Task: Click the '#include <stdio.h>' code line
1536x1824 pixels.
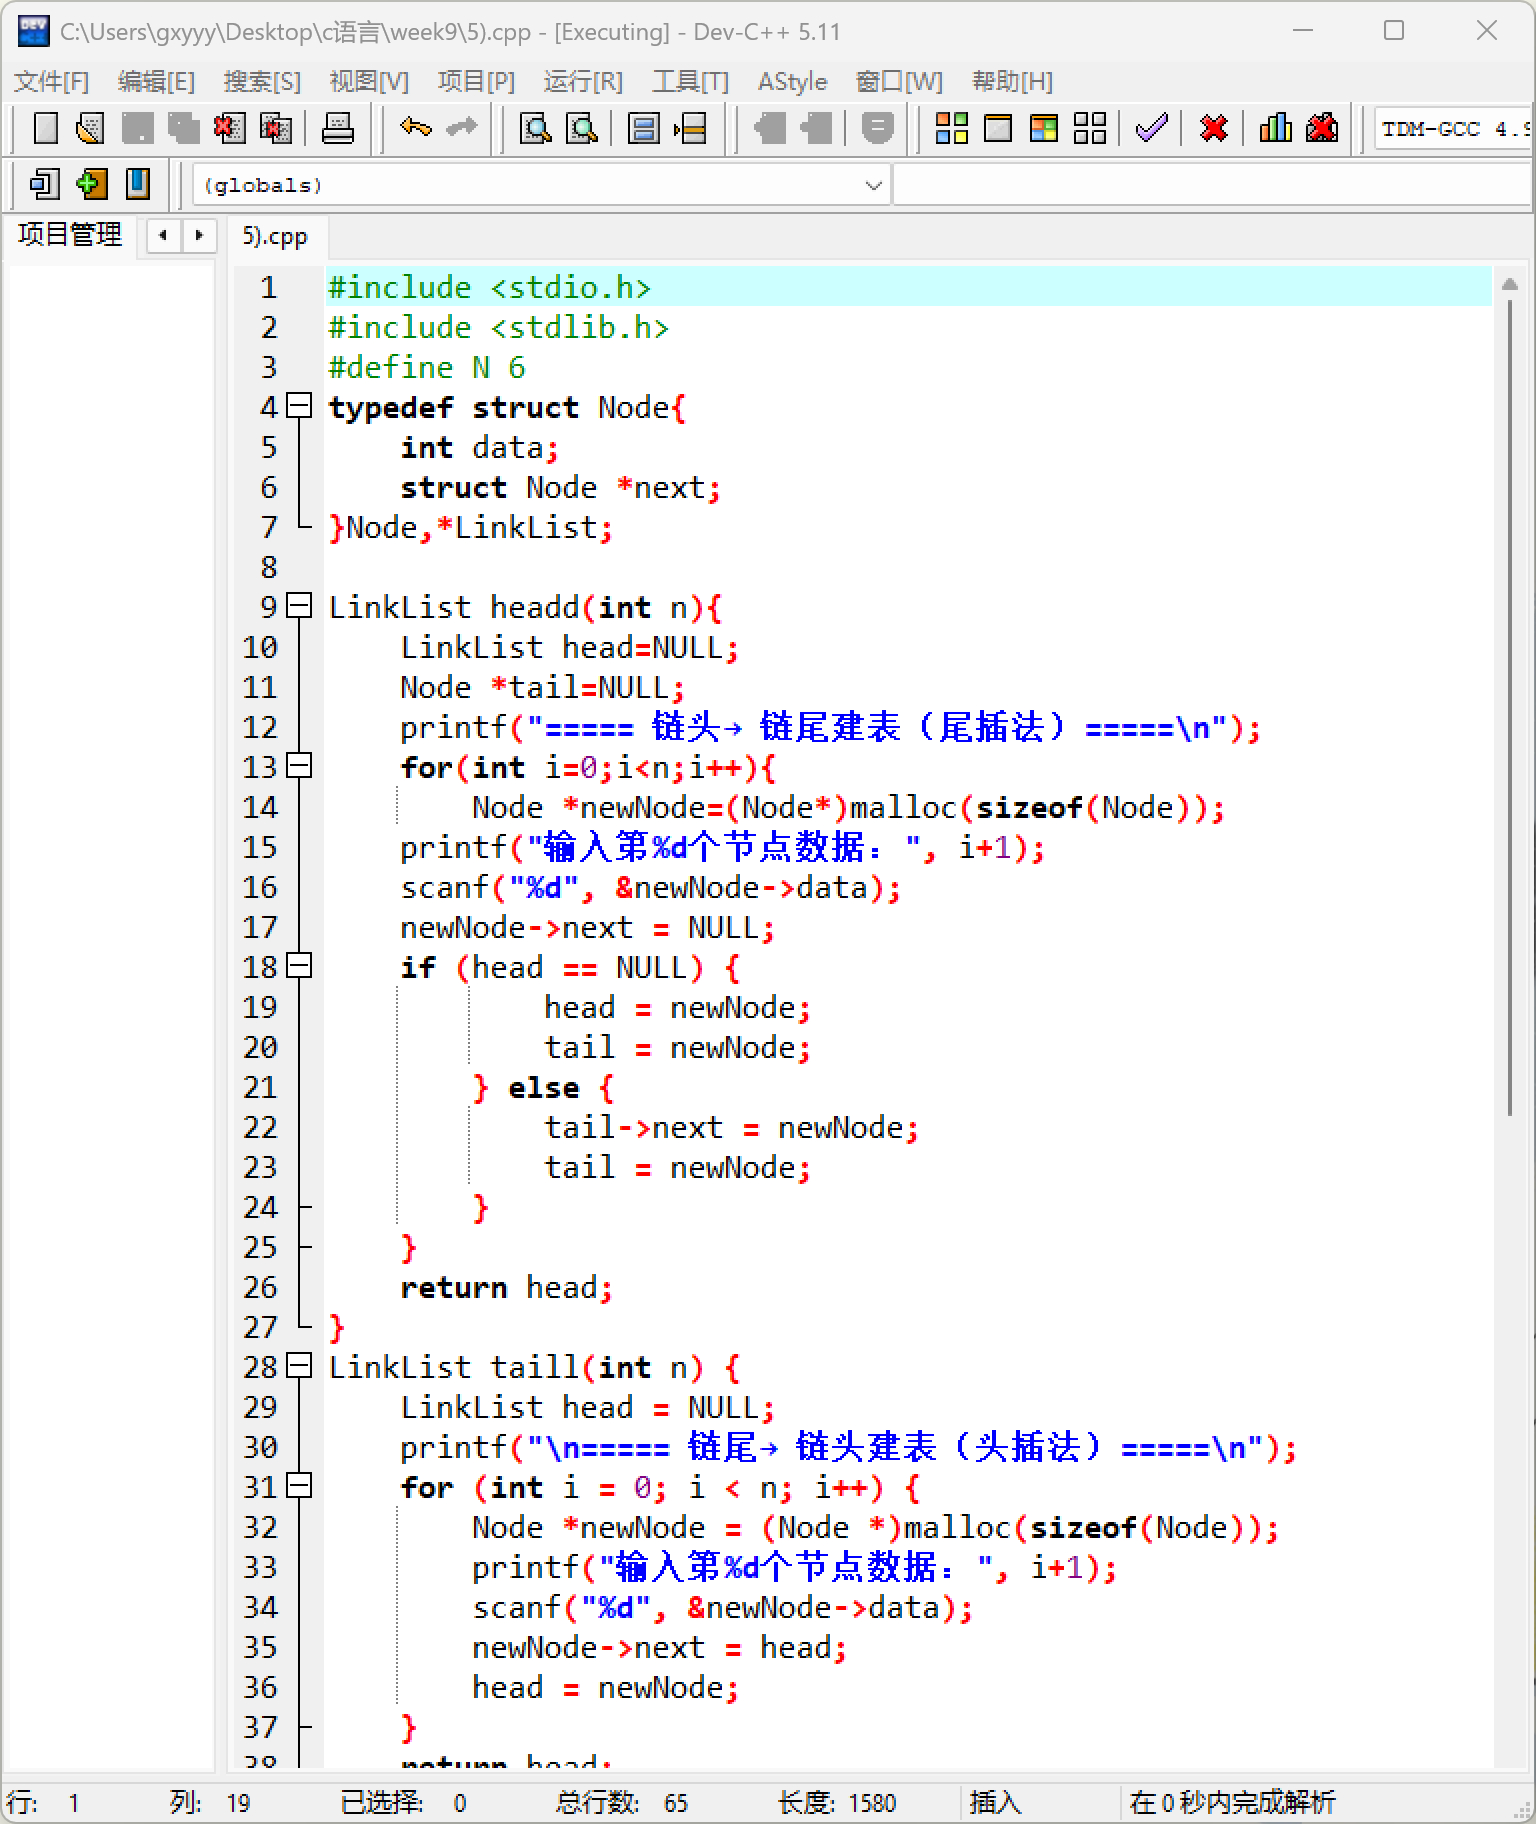Action: [x=490, y=288]
